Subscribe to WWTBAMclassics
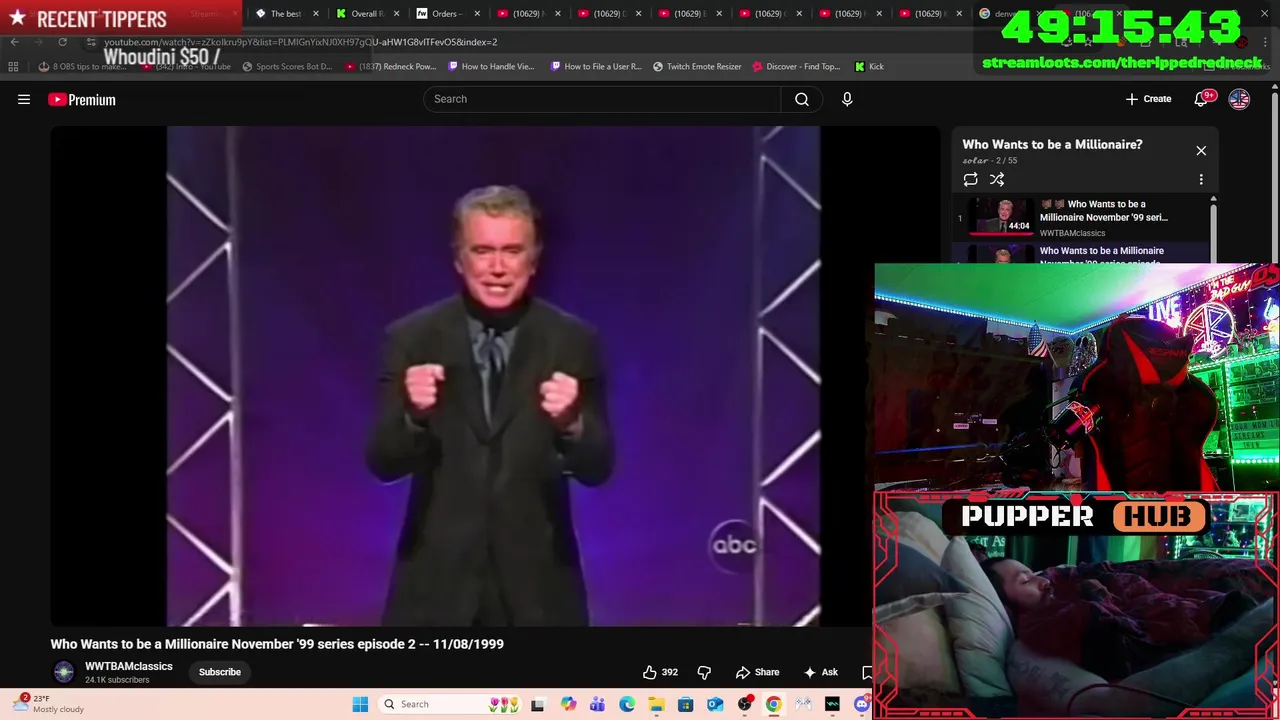This screenshot has width=1280, height=720. pos(219,672)
